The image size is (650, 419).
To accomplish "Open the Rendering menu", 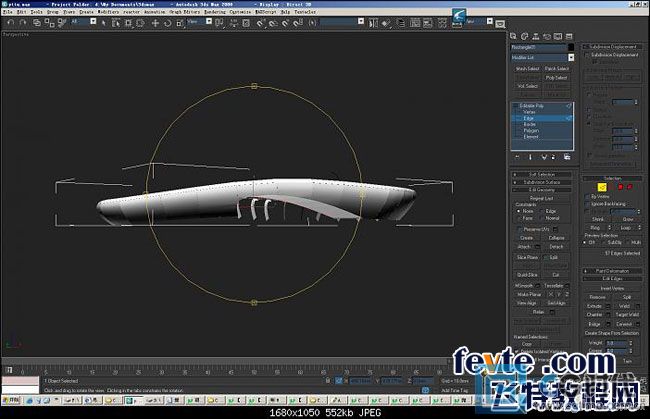I will click(x=215, y=12).
